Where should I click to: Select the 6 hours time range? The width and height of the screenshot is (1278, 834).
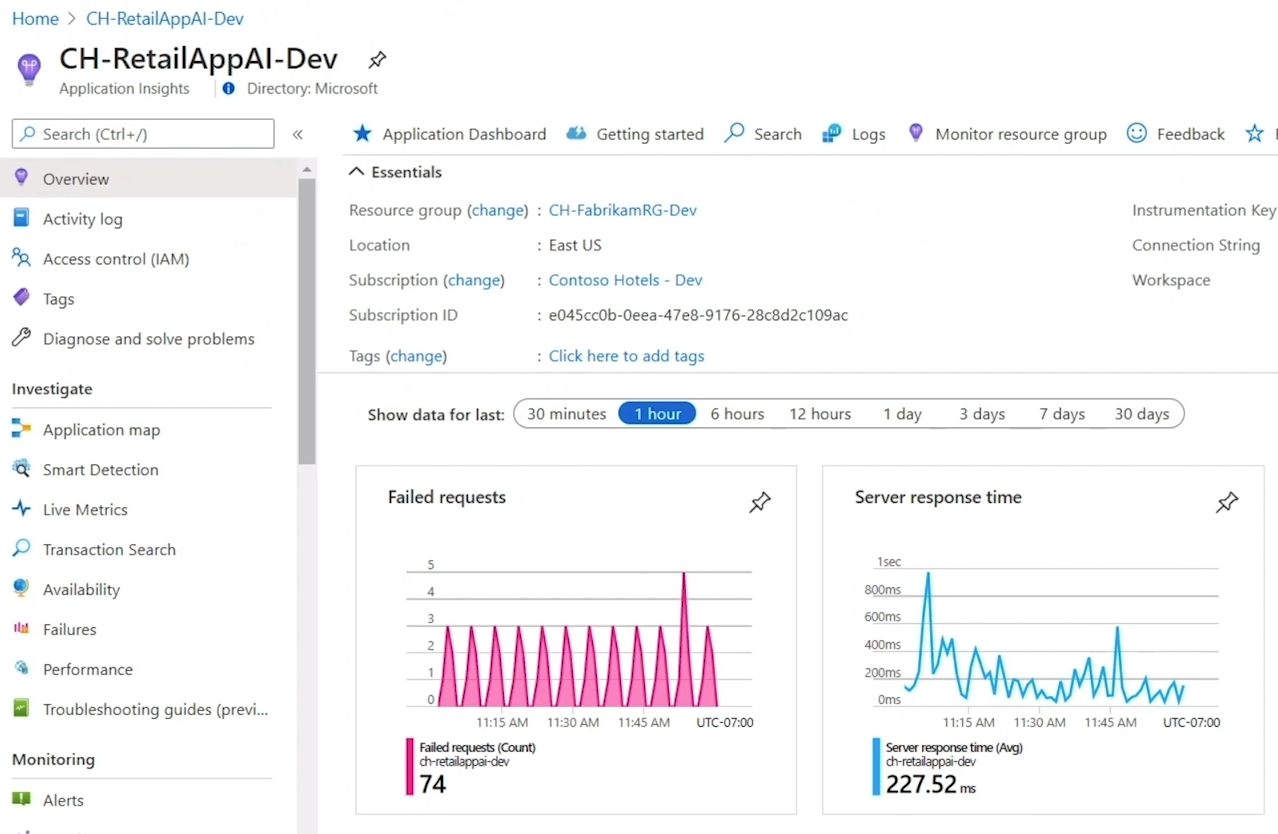pyautogui.click(x=737, y=414)
